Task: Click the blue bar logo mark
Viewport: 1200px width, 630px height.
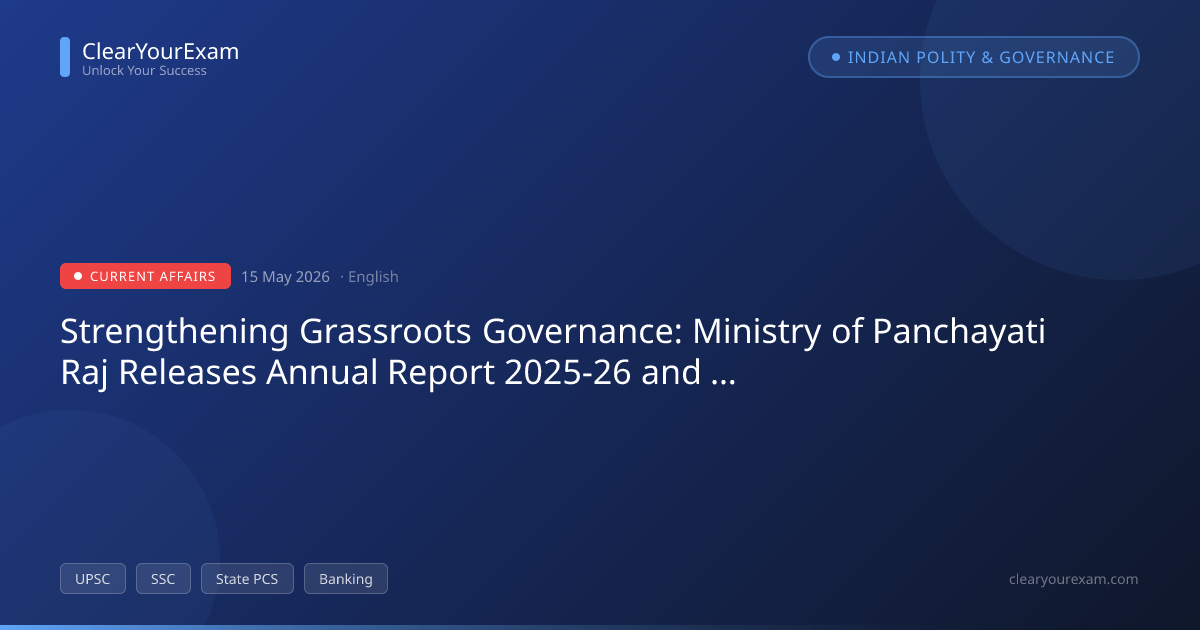Action: pyautogui.click(x=65, y=57)
